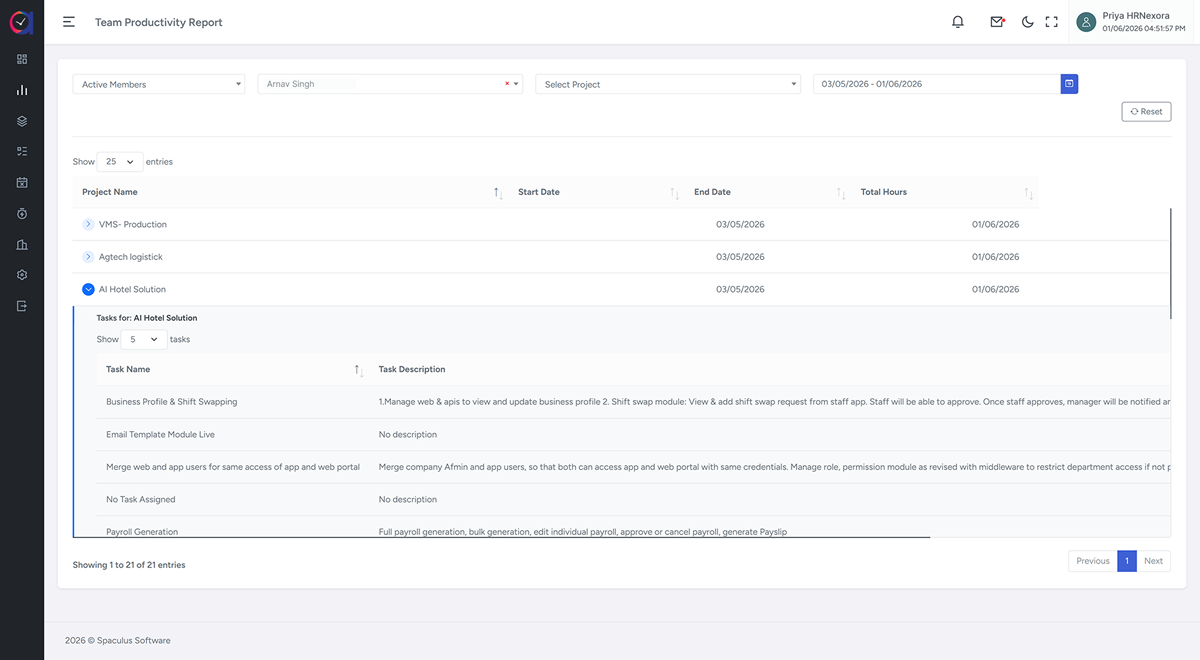The image size is (1200, 660).
Task: Sort by Project Name column header
Action: click(x=290, y=192)
